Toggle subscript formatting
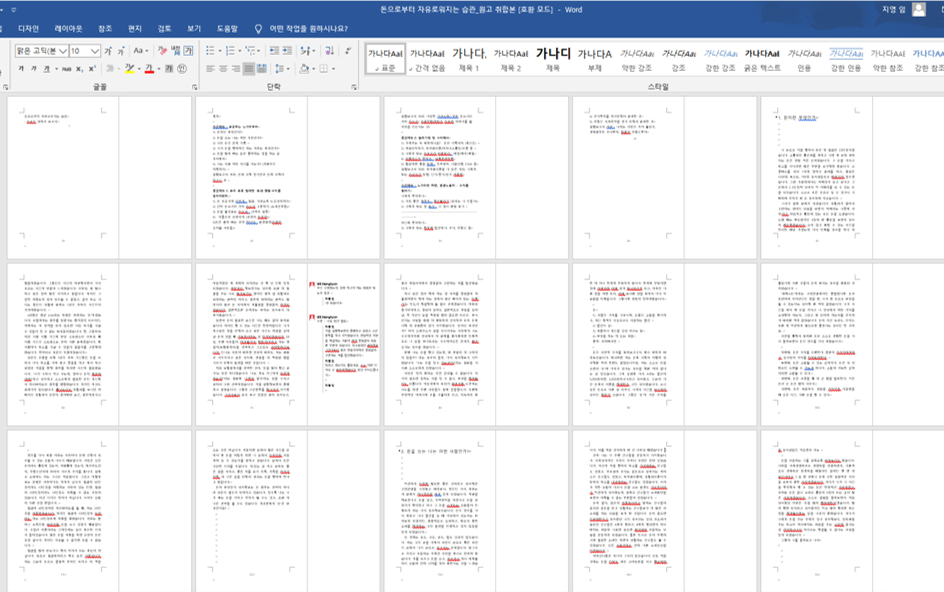The height and width of the screenshot is (592, 944). pyautogui.click(x=80, y=69)
